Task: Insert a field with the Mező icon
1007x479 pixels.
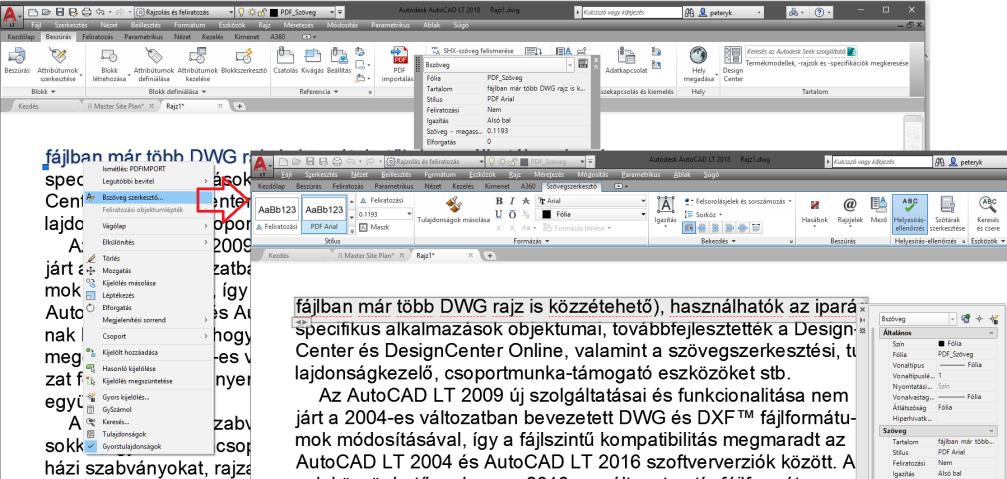Action: (878, 204)
